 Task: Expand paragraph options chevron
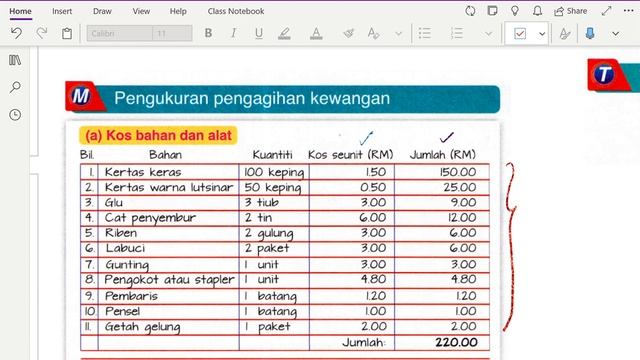[489, 33]
